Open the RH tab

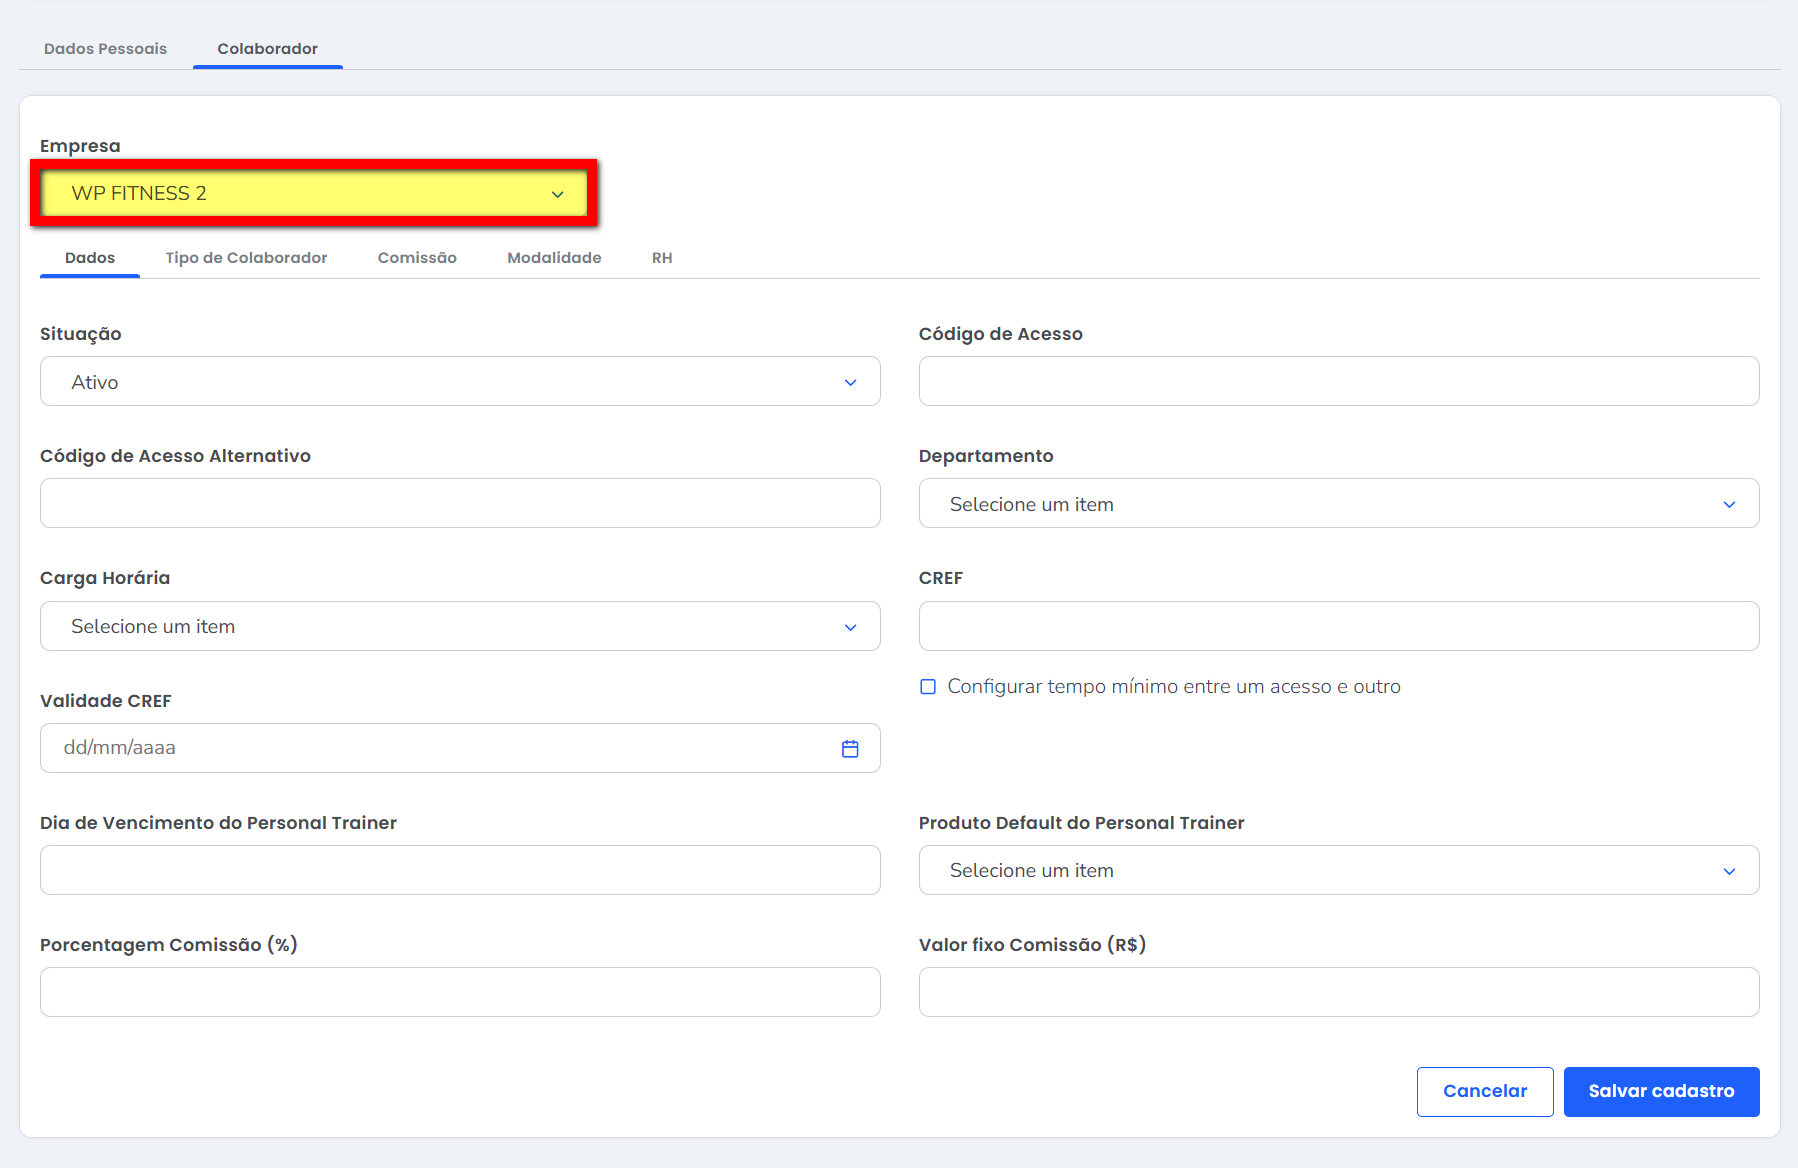(x=662, y=258)
